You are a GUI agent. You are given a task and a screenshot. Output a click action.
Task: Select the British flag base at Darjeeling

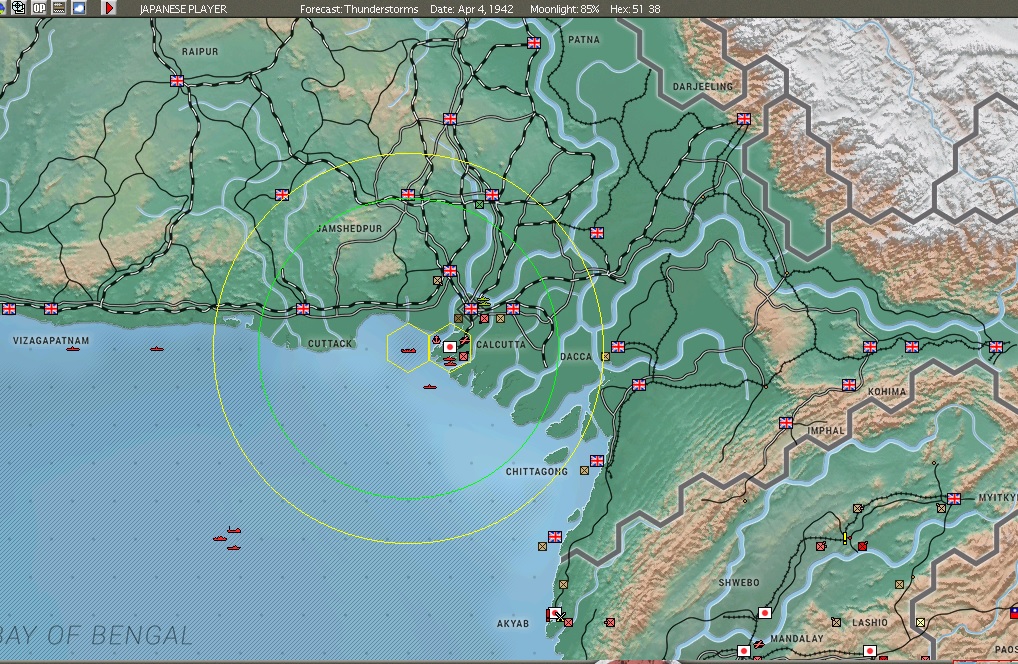pyautogui.click(x=744, y=119)
